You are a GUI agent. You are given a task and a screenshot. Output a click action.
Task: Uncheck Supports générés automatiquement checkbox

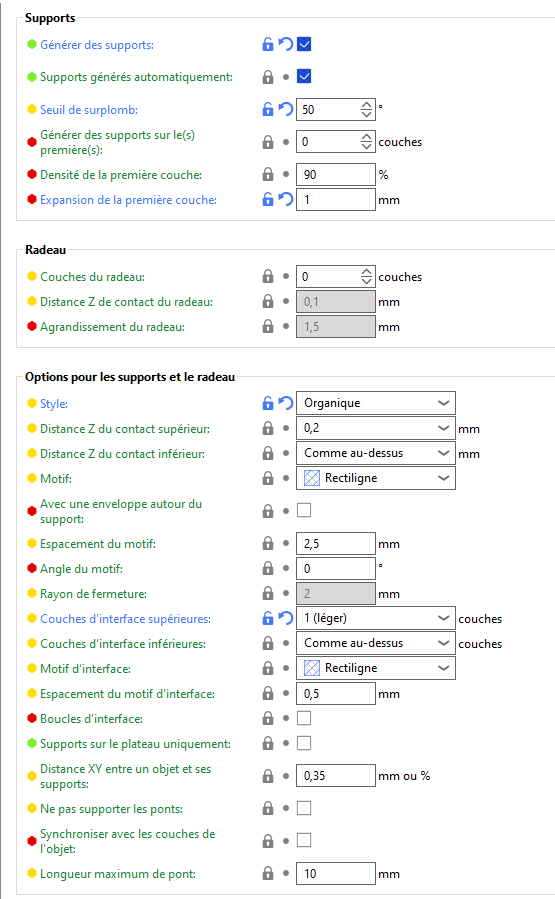pos(304,76)
